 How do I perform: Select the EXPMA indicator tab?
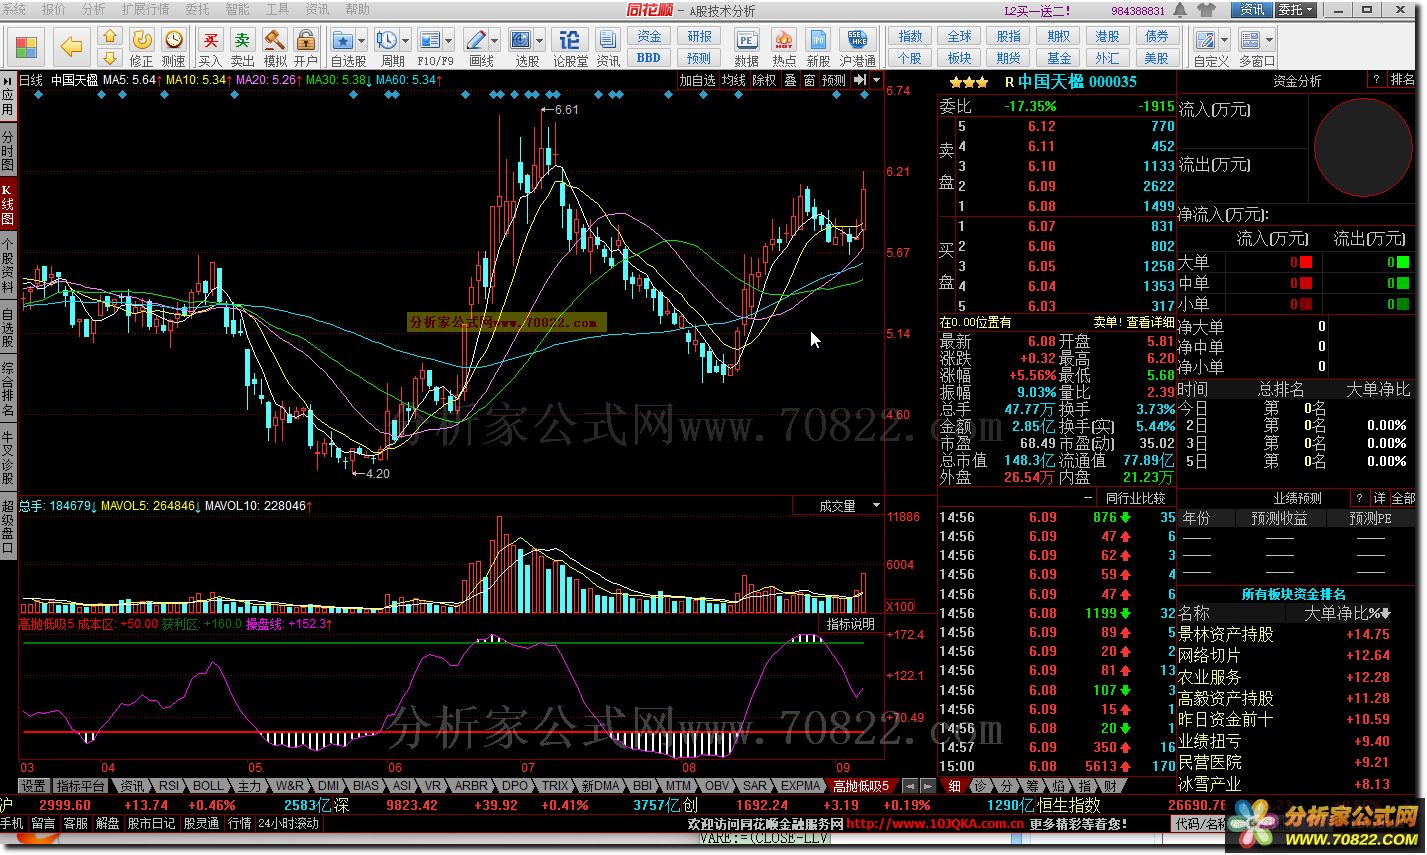click(801, 786)
